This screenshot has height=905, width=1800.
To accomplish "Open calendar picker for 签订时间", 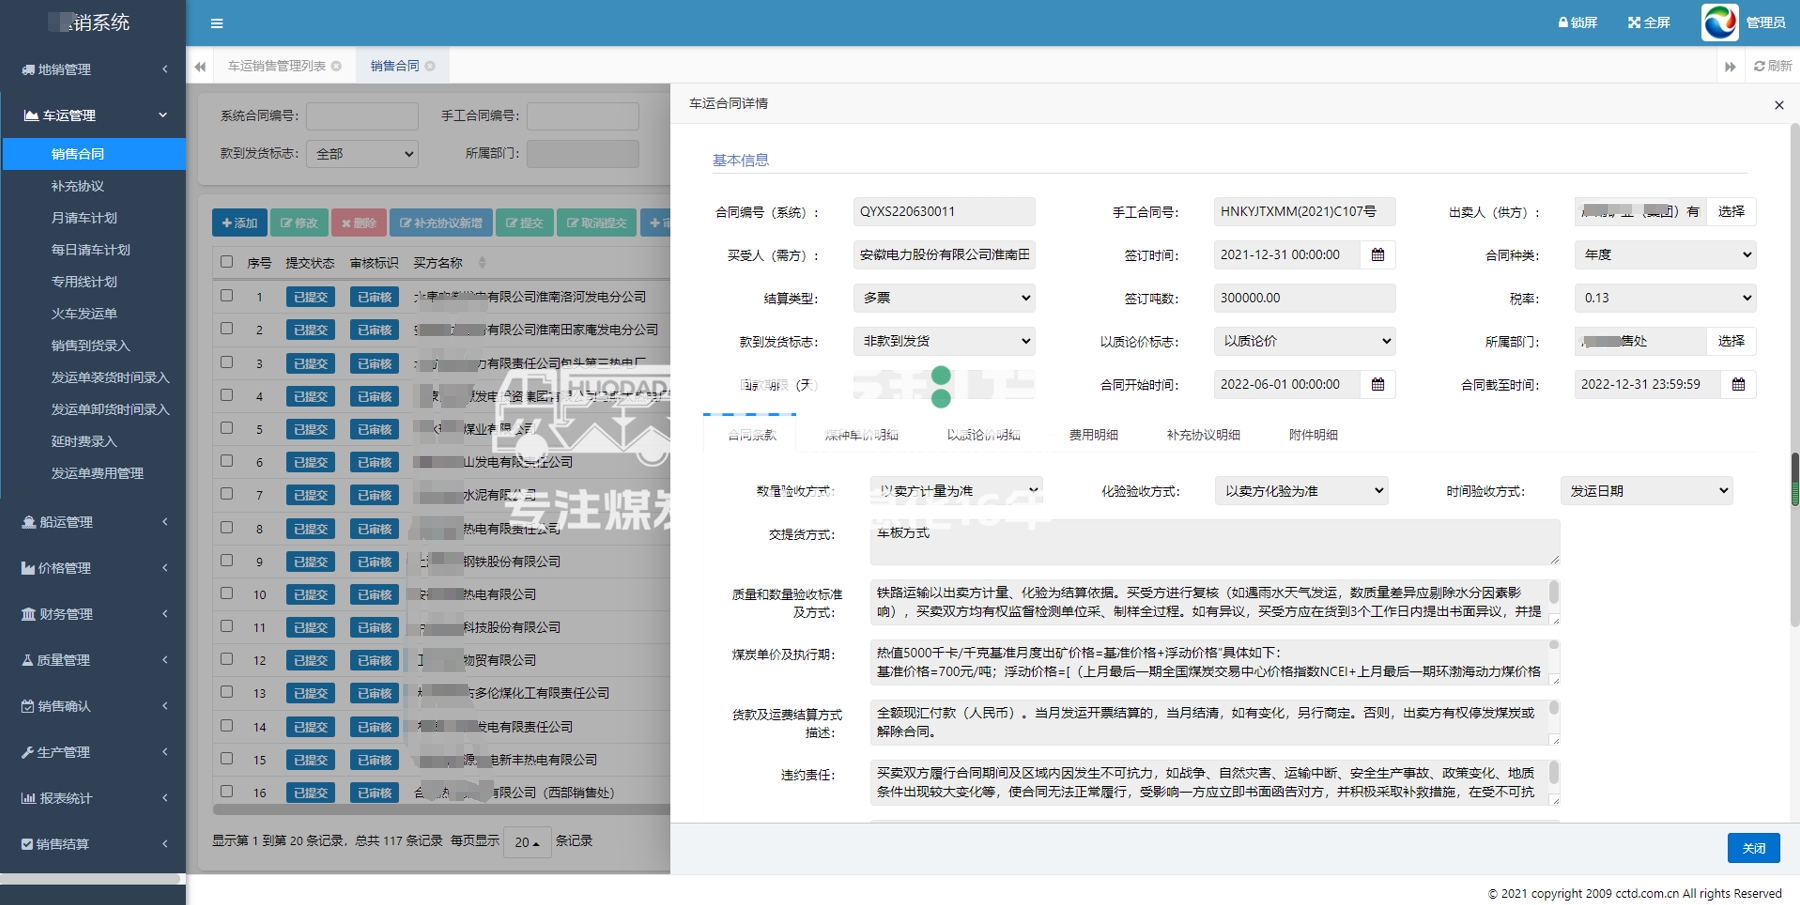I will tap(1377, 255).
